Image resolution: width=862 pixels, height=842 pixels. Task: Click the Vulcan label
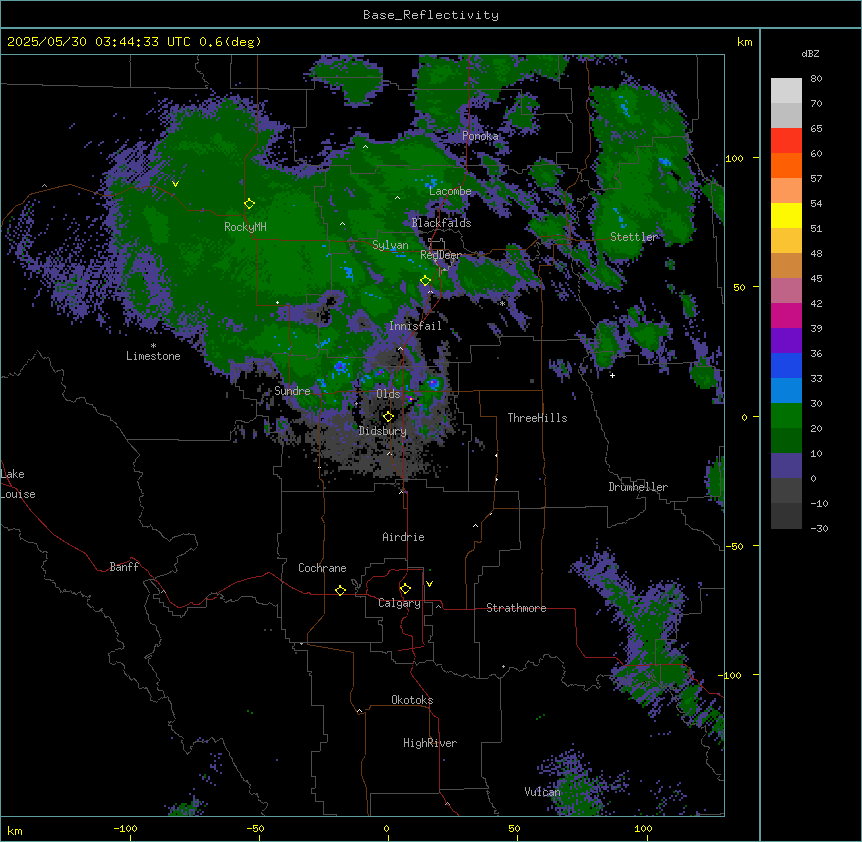[x=542, y=792]
